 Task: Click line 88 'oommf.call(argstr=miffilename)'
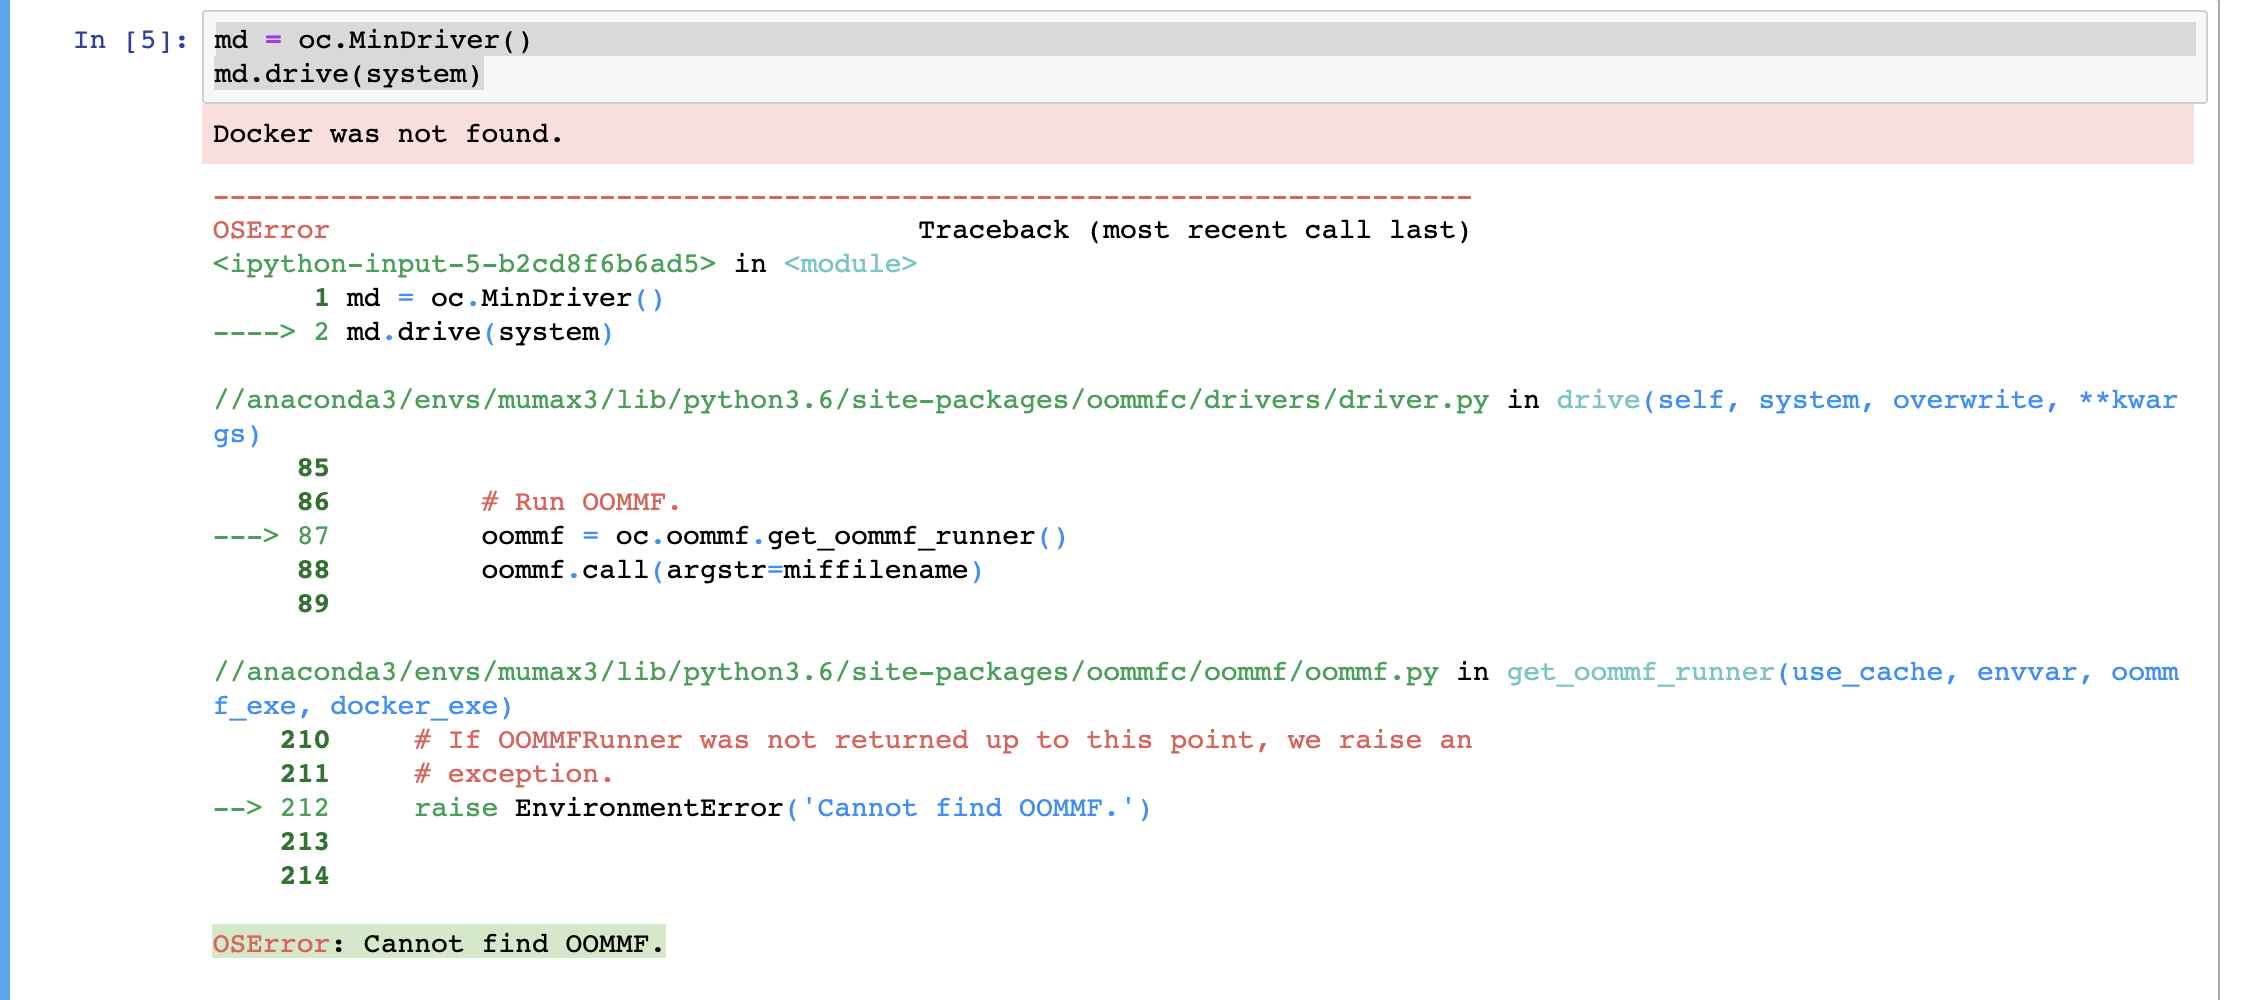732,570
